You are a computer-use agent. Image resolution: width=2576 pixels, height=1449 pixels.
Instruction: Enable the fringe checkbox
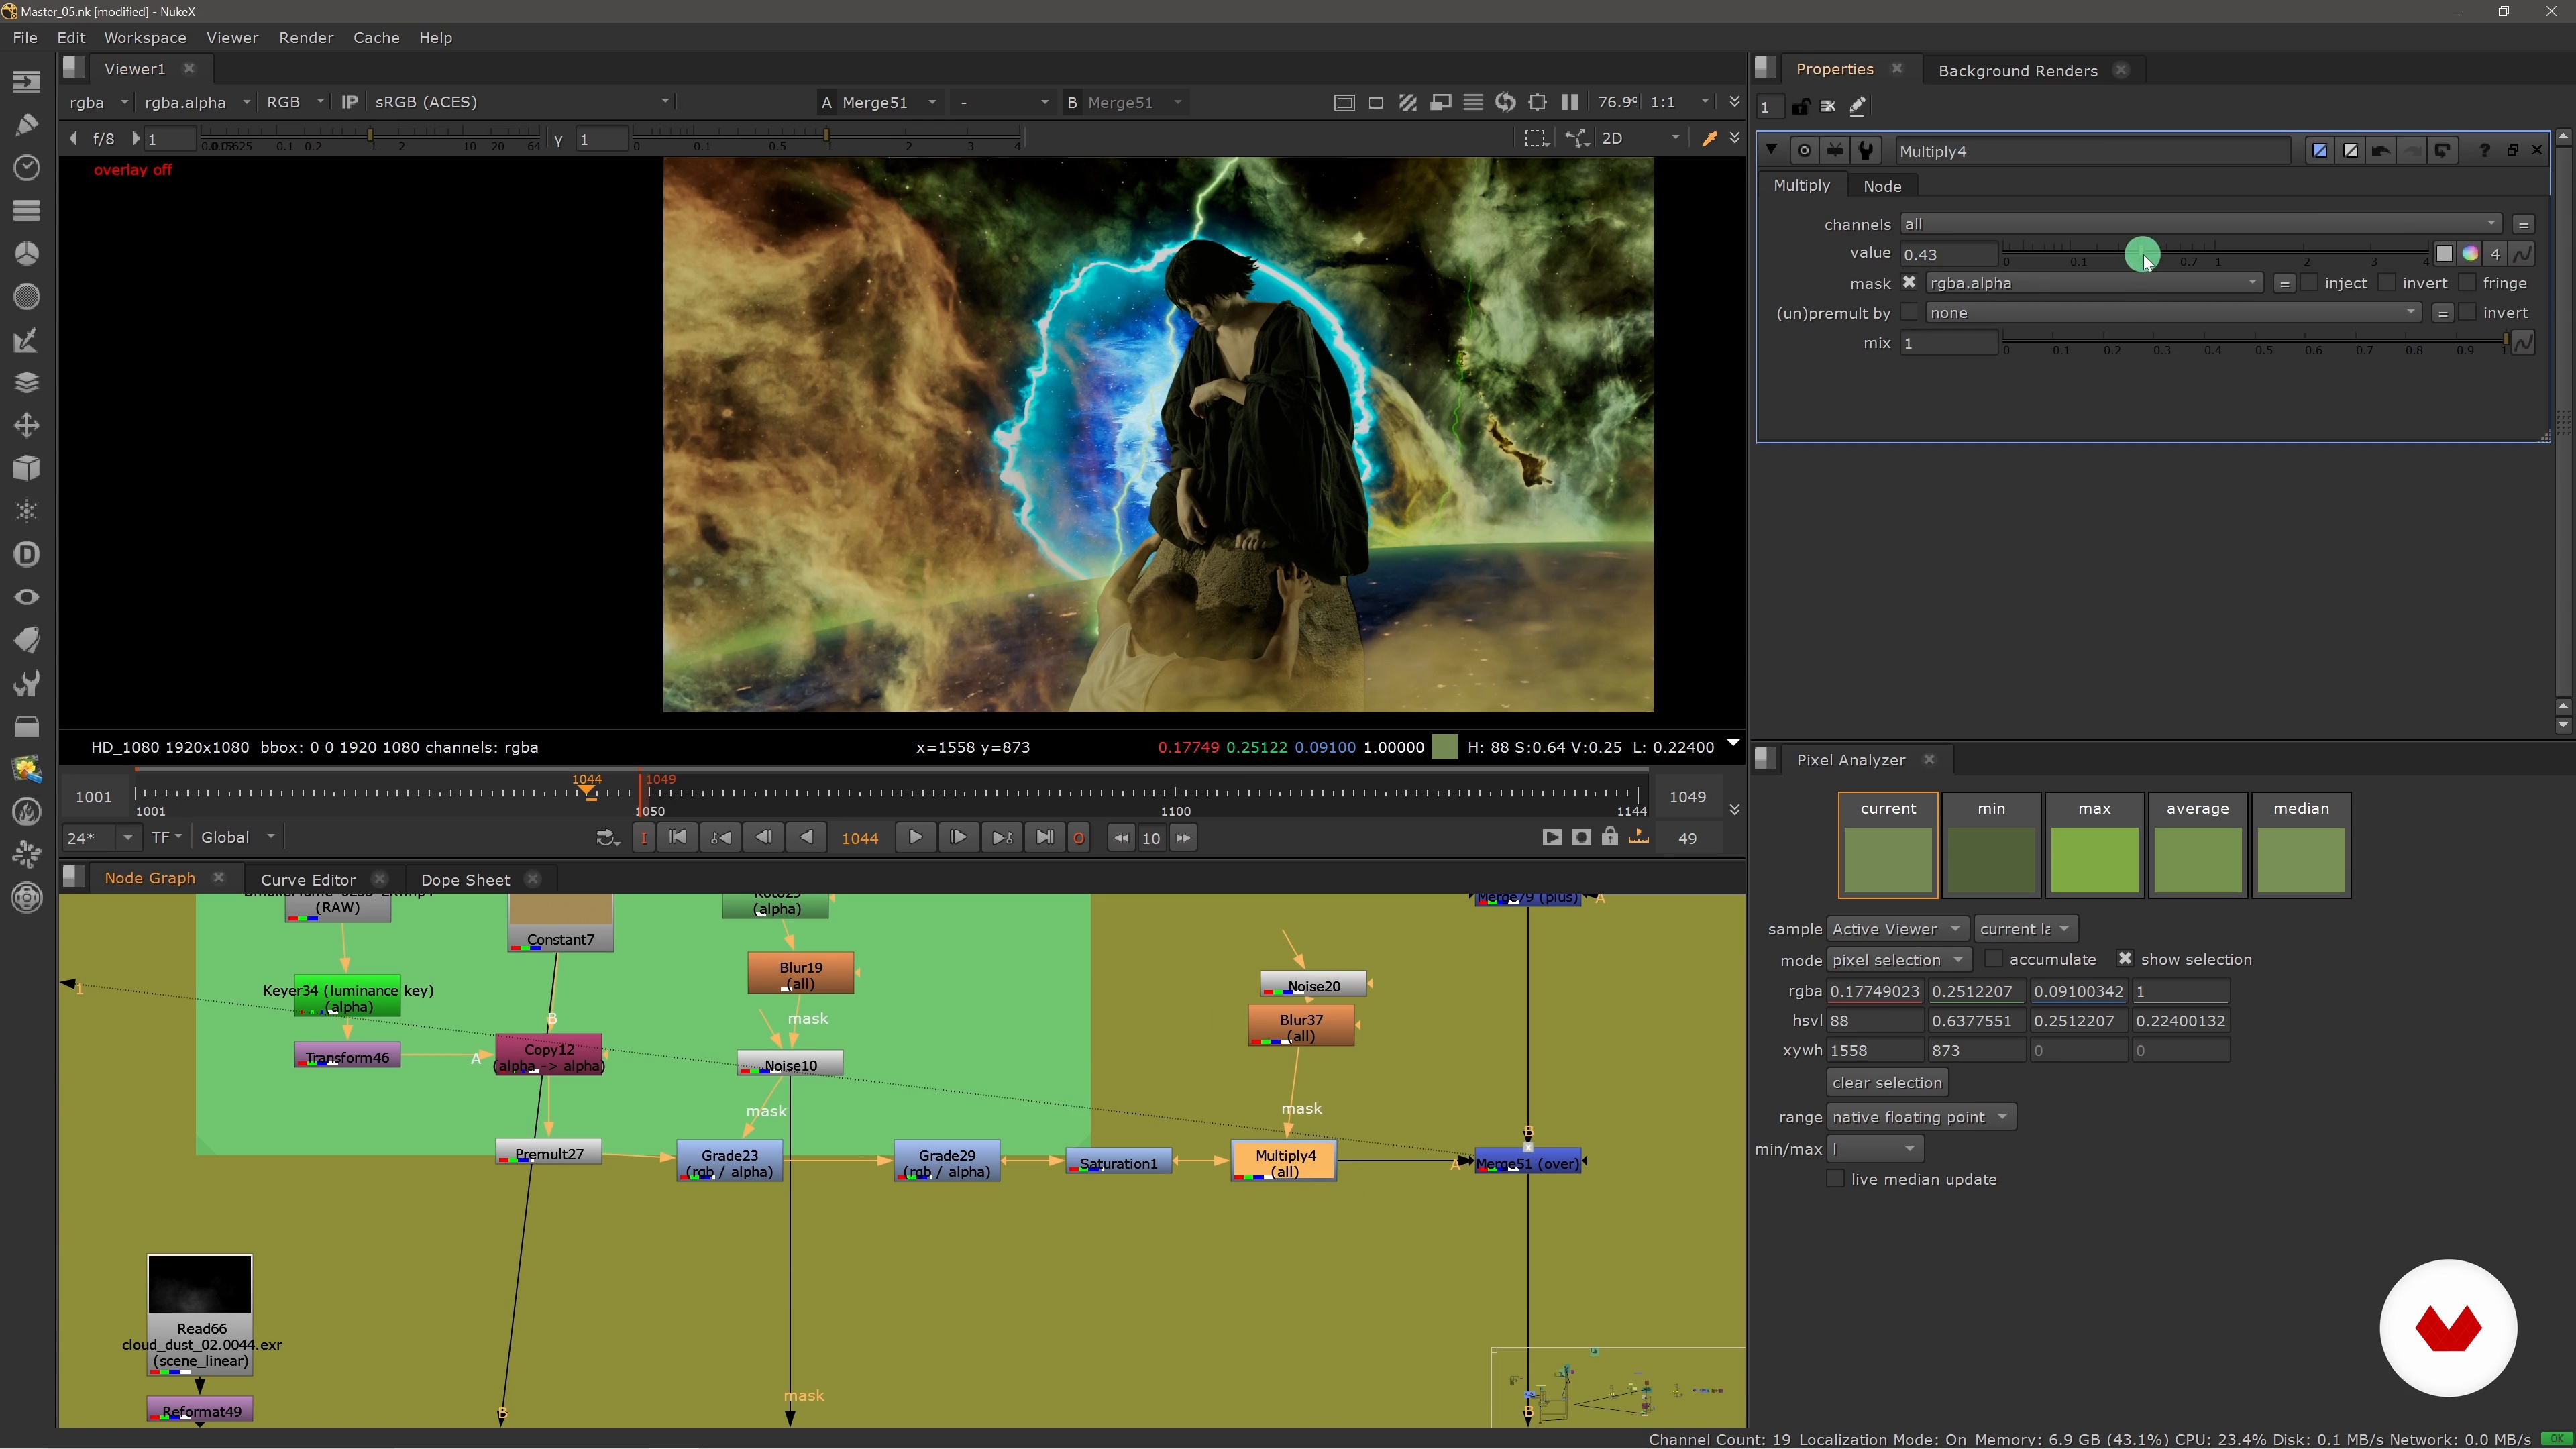[x=2467, y=283]
